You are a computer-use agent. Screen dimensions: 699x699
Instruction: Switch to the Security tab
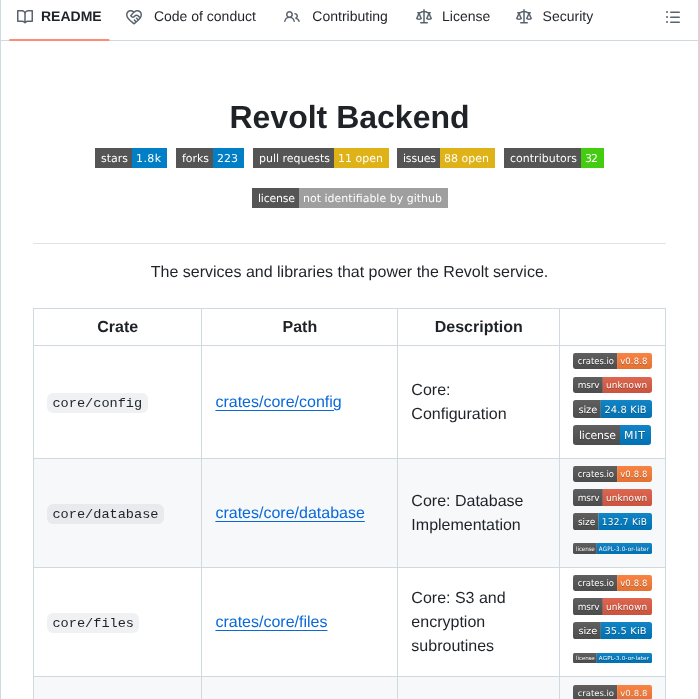pyautogui.click(x=555, y=16)
